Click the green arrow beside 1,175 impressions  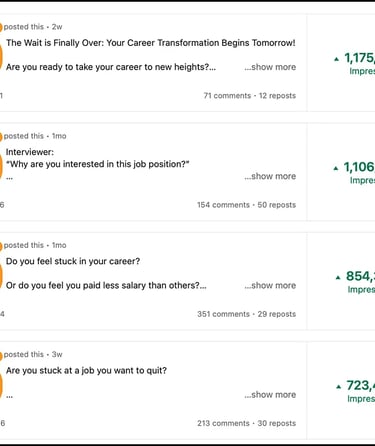coord(336,59)
